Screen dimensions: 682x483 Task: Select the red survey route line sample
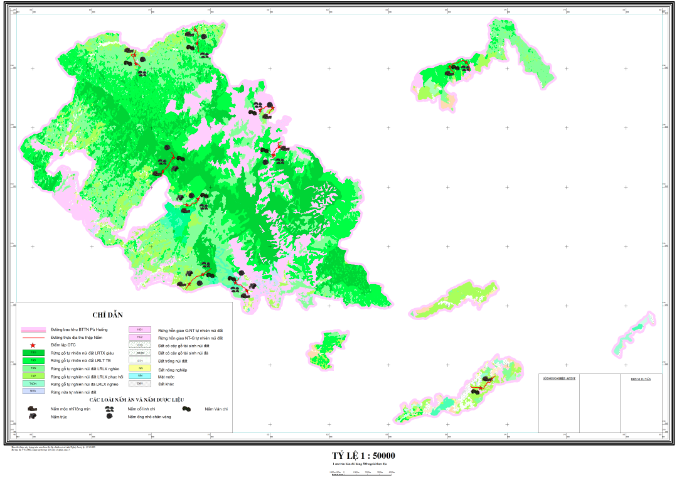pos(34,336)
